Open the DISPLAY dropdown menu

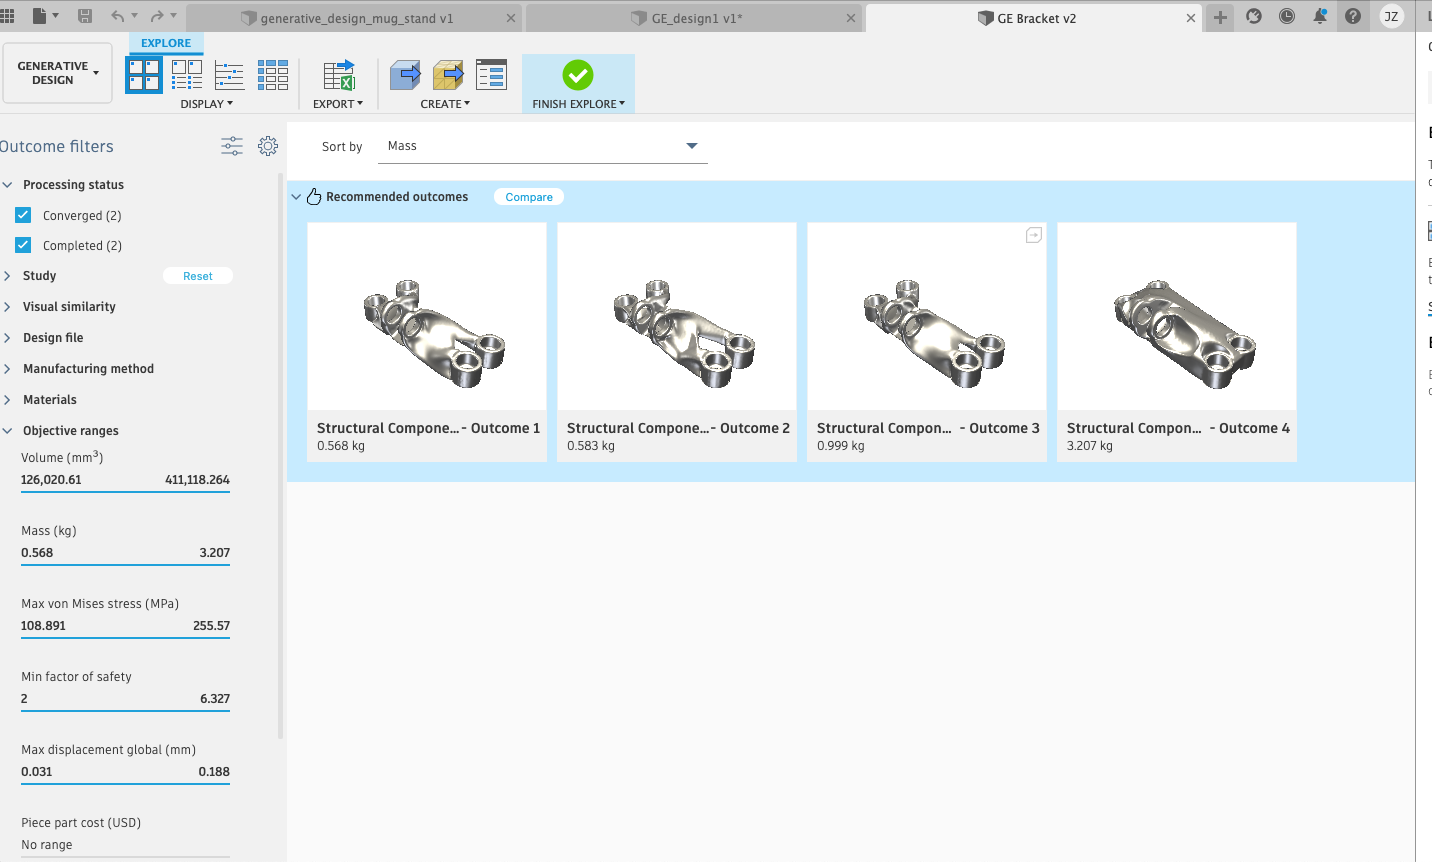click(x=207, y=104)
